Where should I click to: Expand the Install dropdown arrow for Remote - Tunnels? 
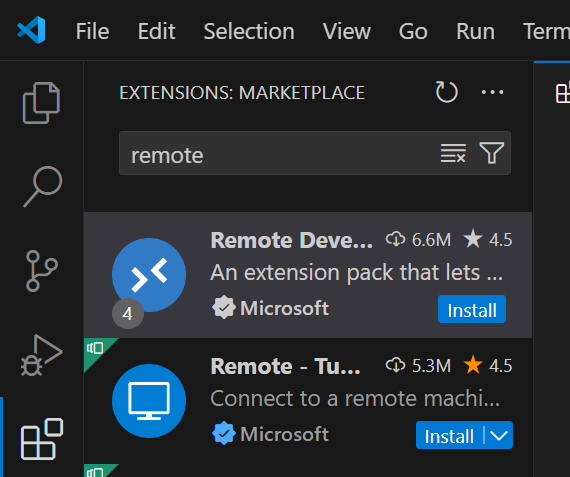pyautogui.click(x=499, y=436)
